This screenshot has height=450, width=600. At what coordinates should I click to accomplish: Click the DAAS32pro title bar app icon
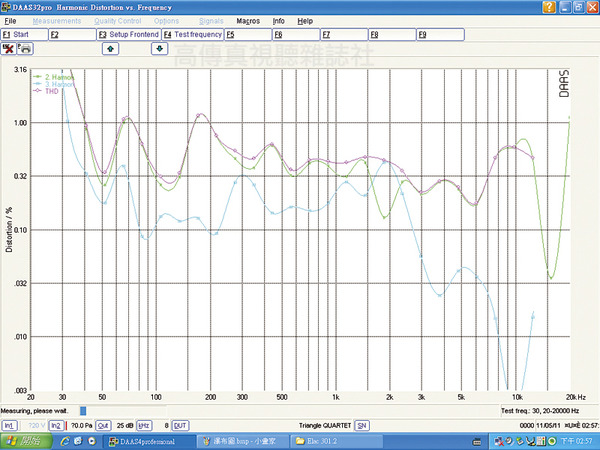[6, 7]
